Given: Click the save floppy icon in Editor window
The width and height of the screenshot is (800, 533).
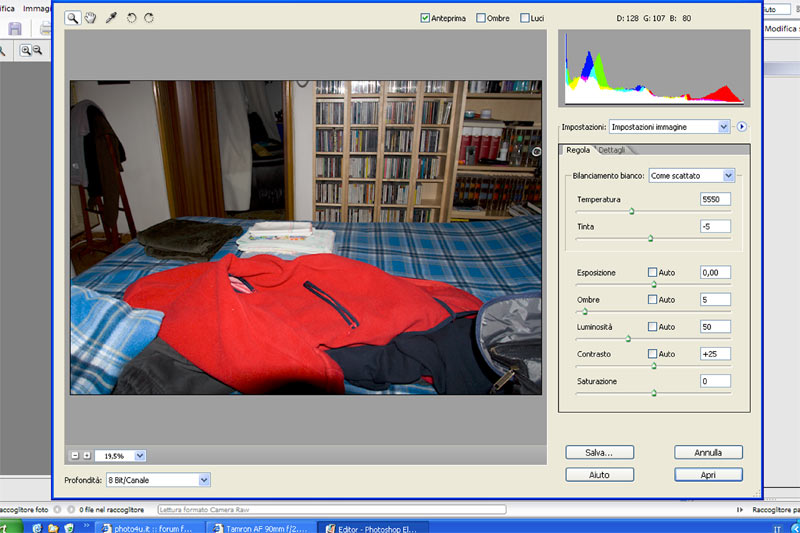Looking at the screenshot, I should (x=15, y=29).
